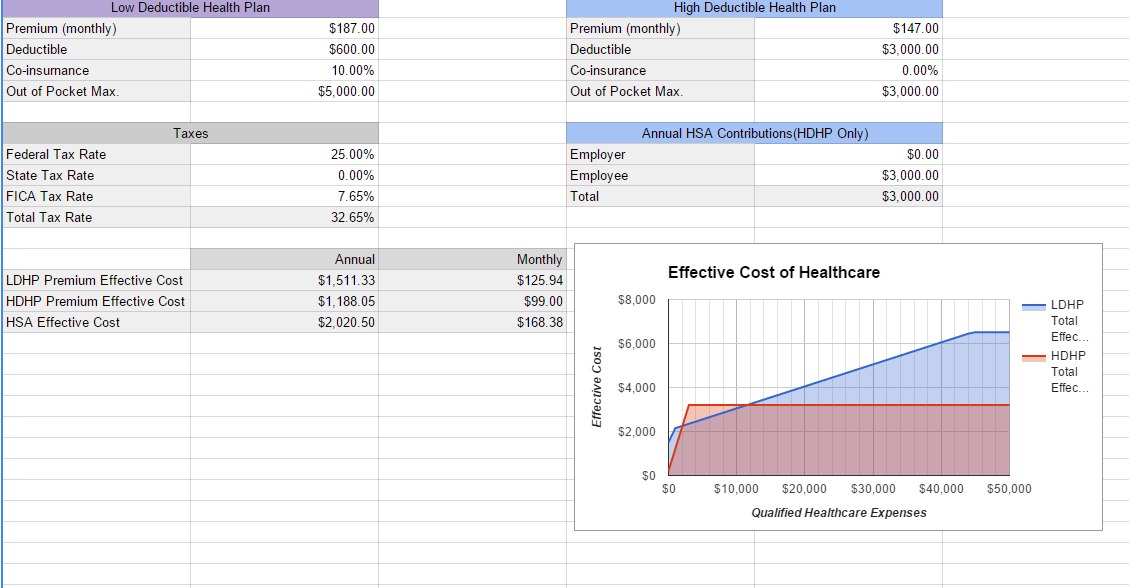Click the Qualified Healthcare Expenses axis title
Viewport: 1129px width, 588px height.
point(838,512)
